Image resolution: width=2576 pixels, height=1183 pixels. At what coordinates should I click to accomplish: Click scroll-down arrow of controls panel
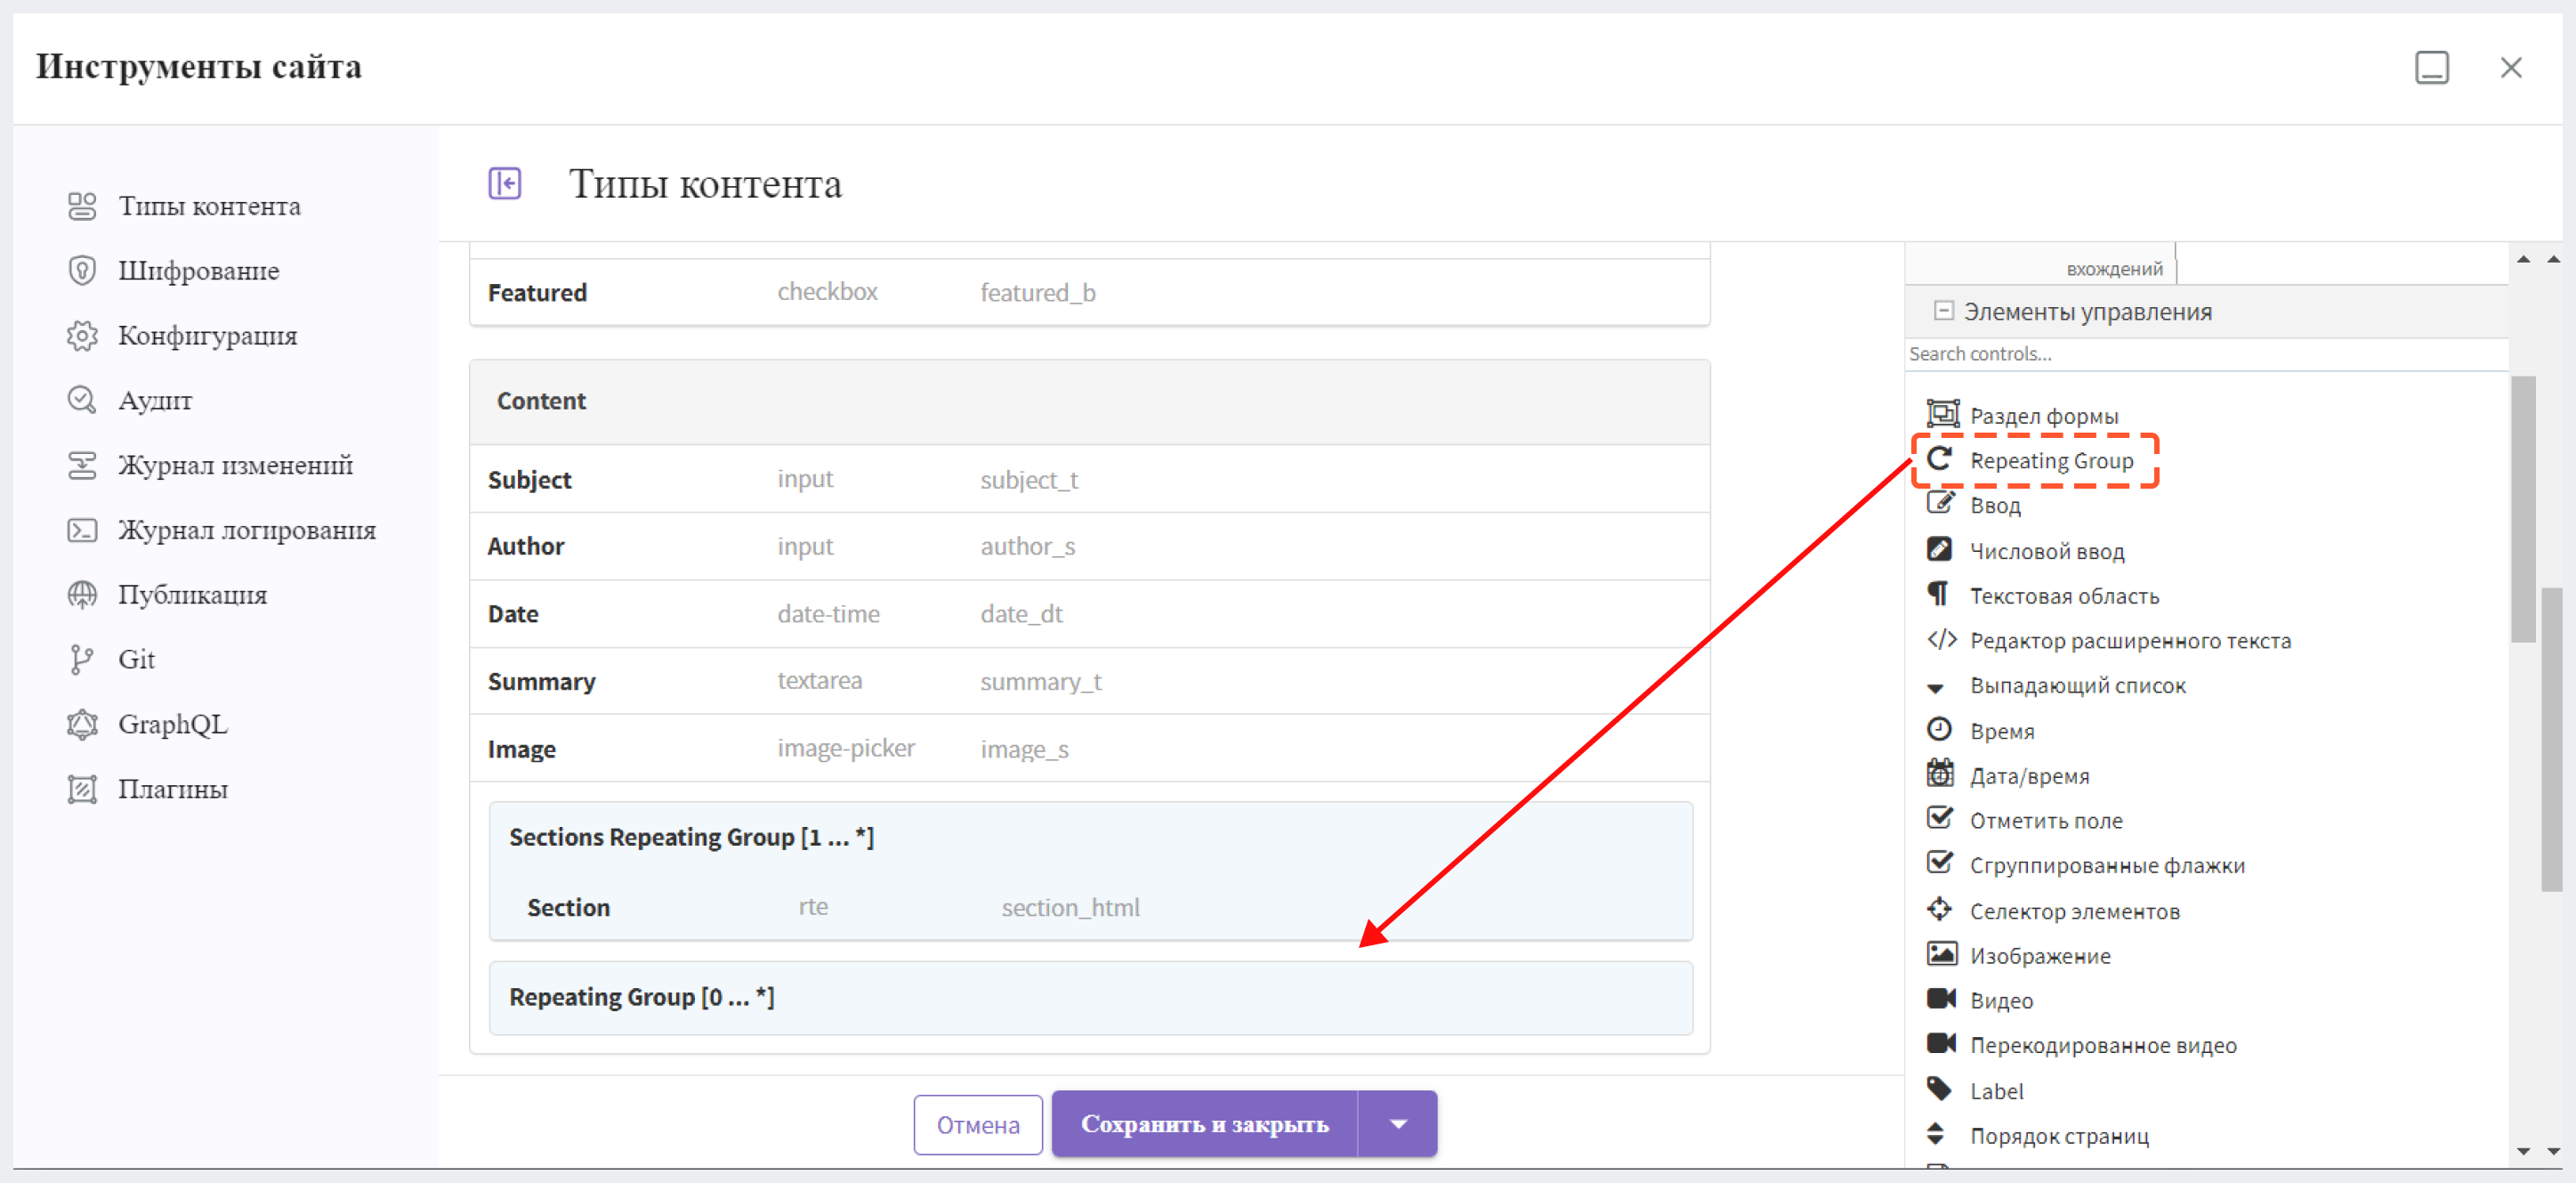pyautogui.click(x=2523, y=1152)
